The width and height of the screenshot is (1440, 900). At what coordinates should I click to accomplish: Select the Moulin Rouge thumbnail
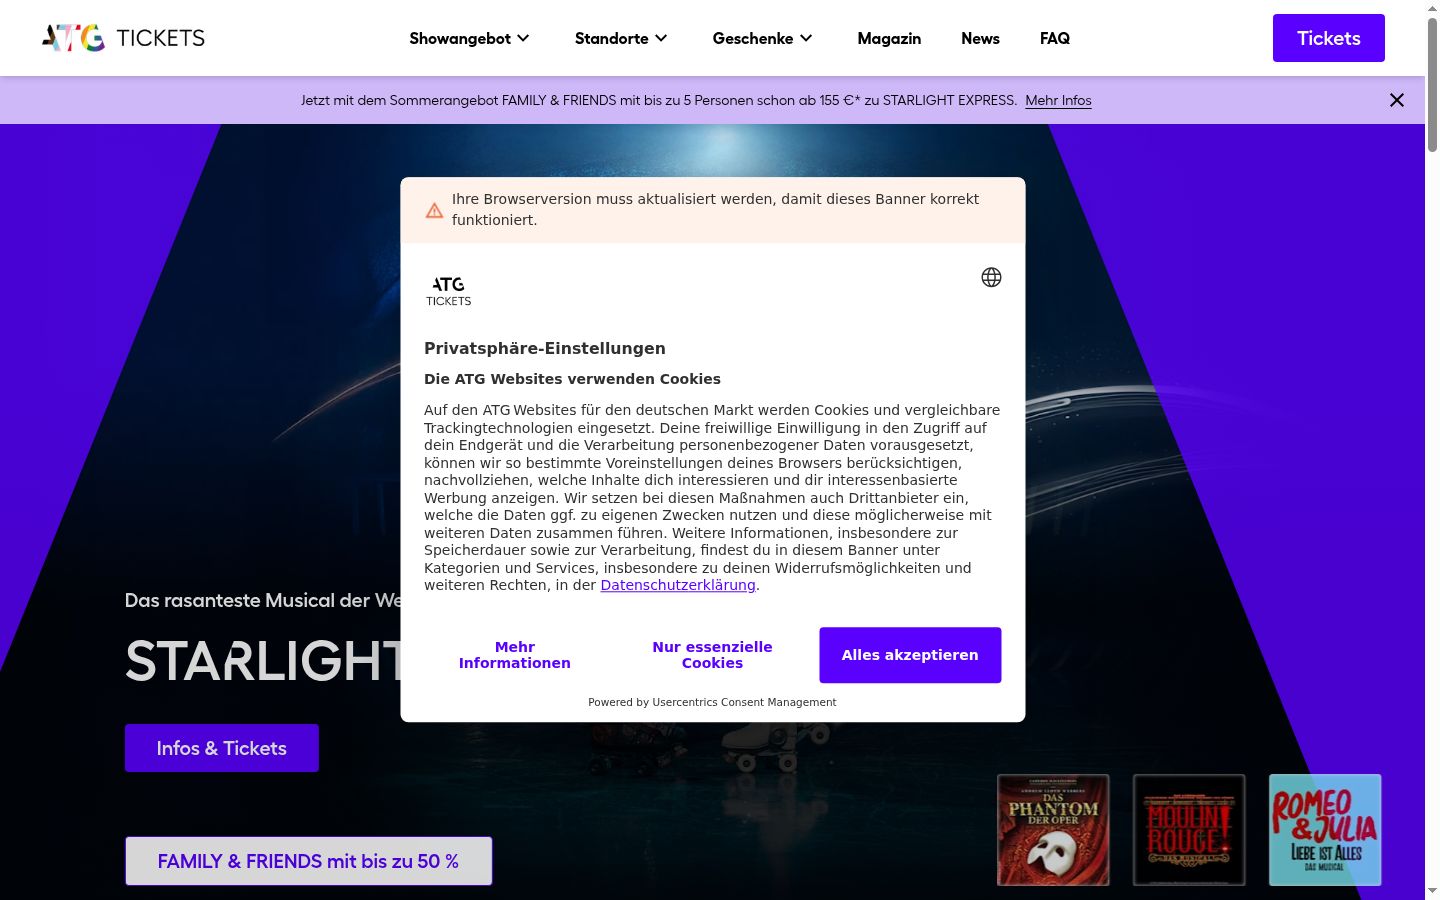(1189, 830)
